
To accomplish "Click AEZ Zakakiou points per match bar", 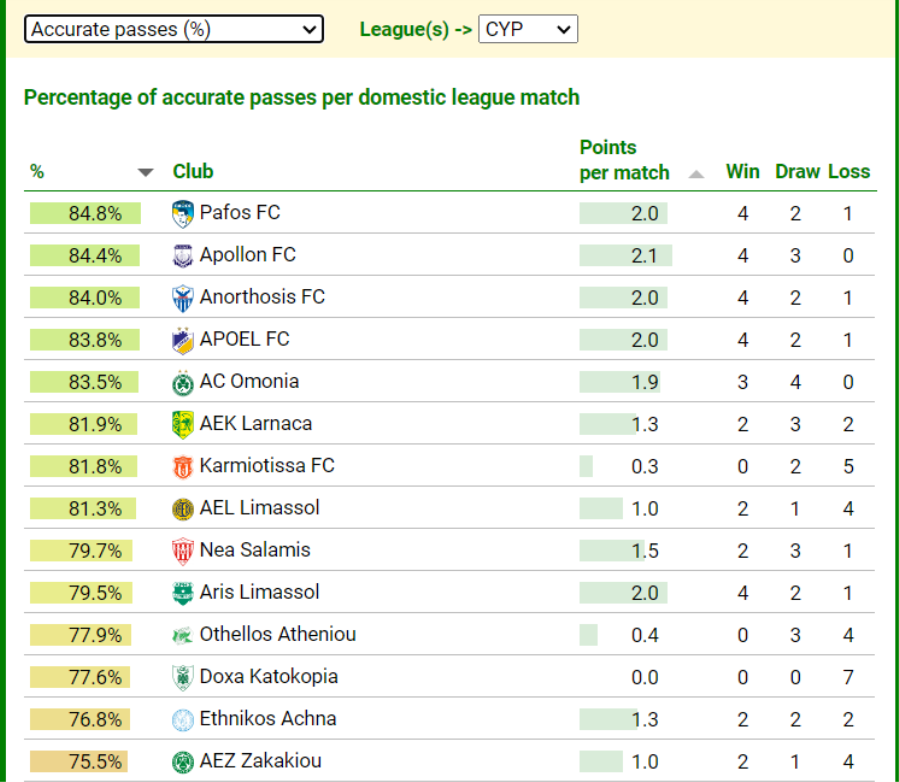I will click(x=602, y=761).
